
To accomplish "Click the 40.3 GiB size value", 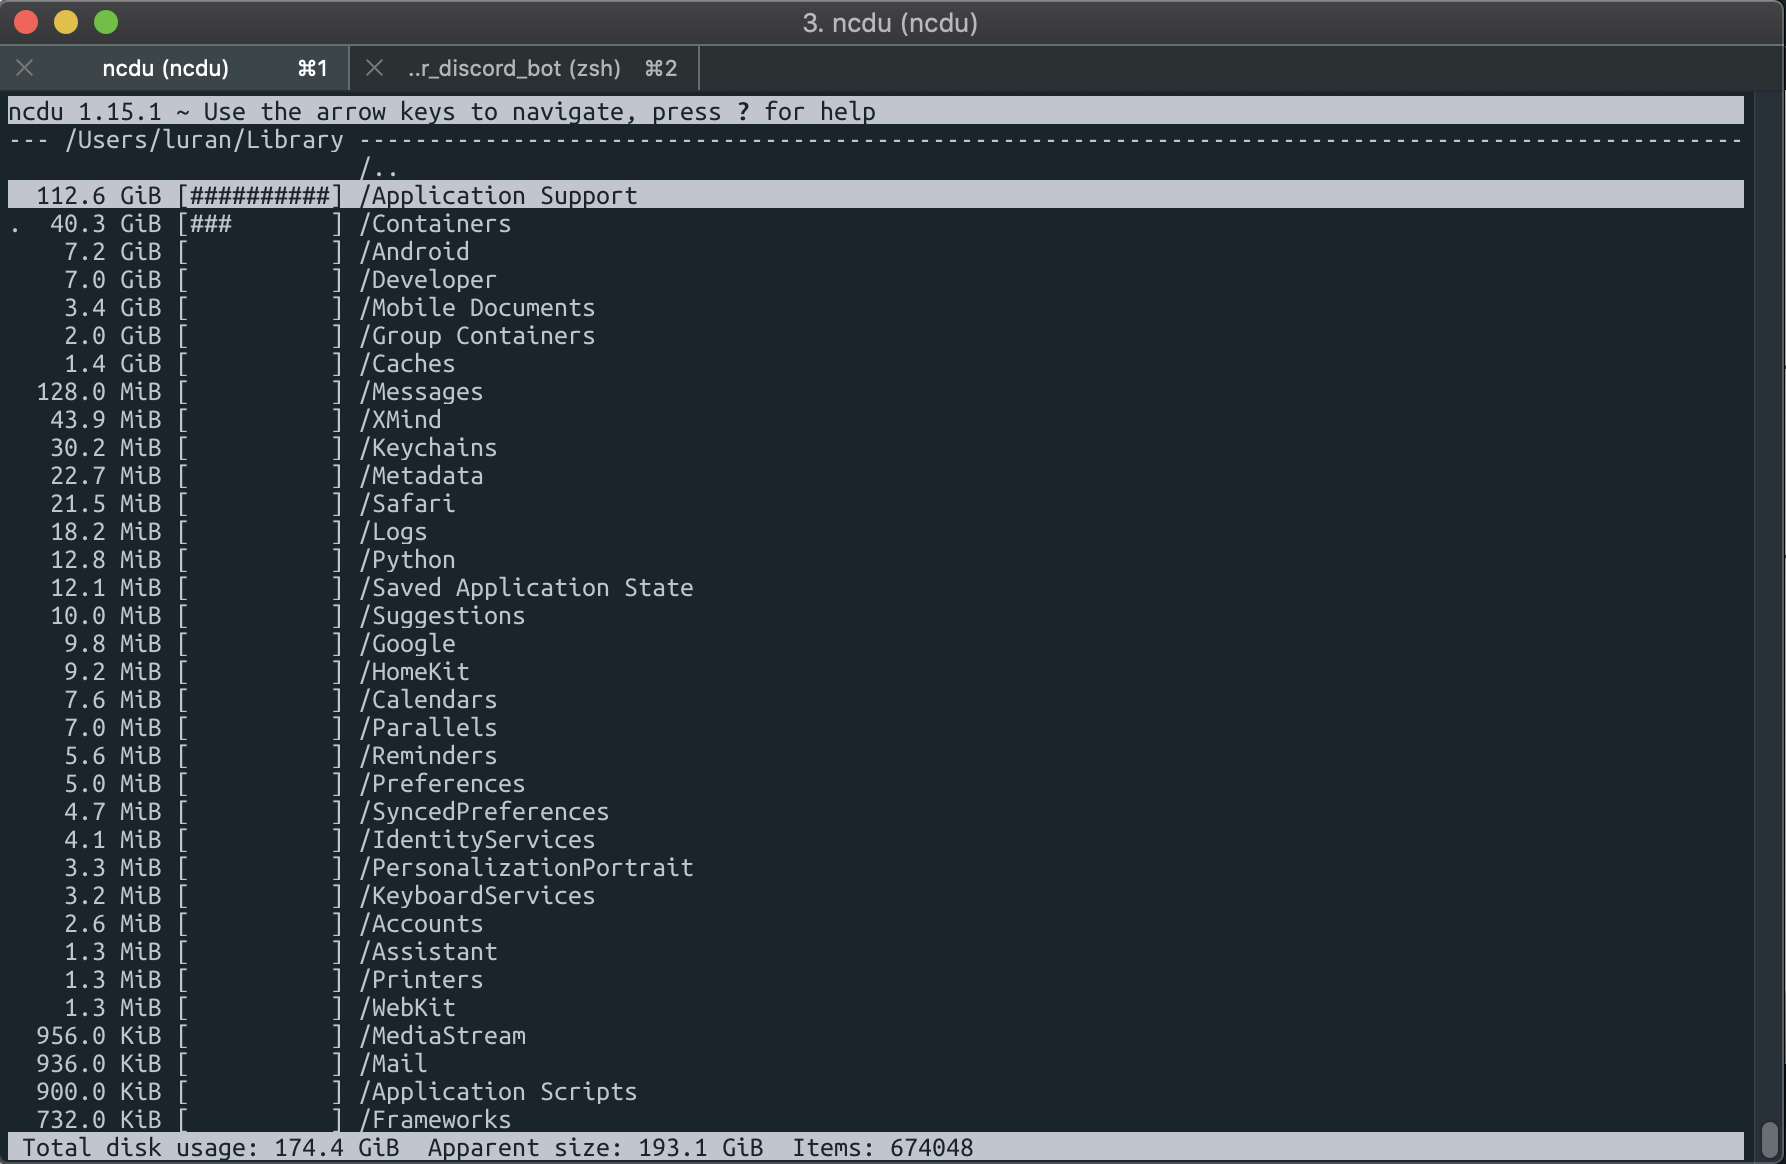I will pyautogui.click(x=105, y=224).
